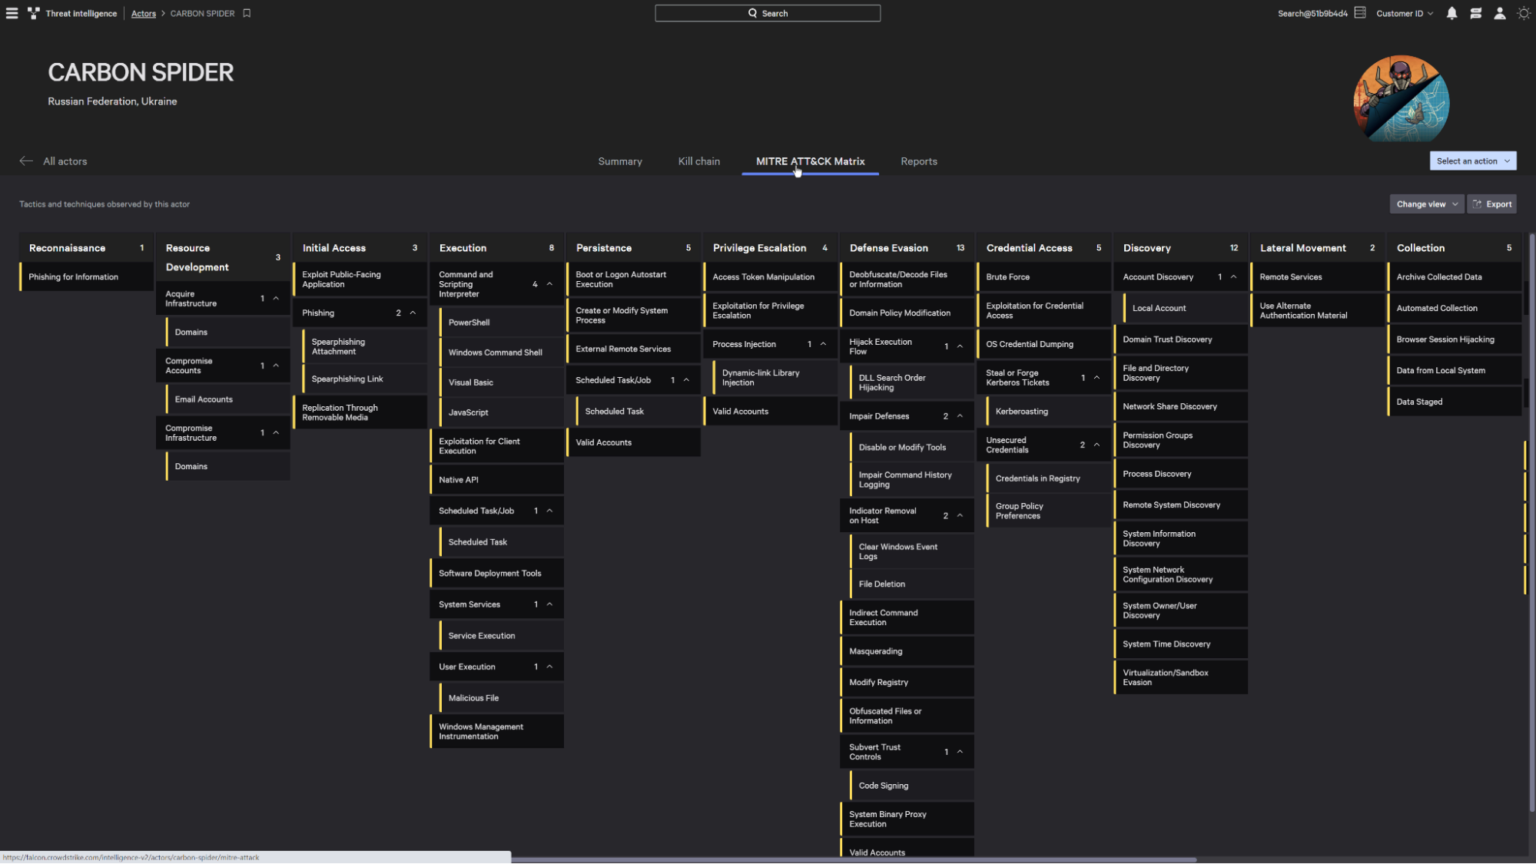Open the user profile icon

[x=1499, y=13]
